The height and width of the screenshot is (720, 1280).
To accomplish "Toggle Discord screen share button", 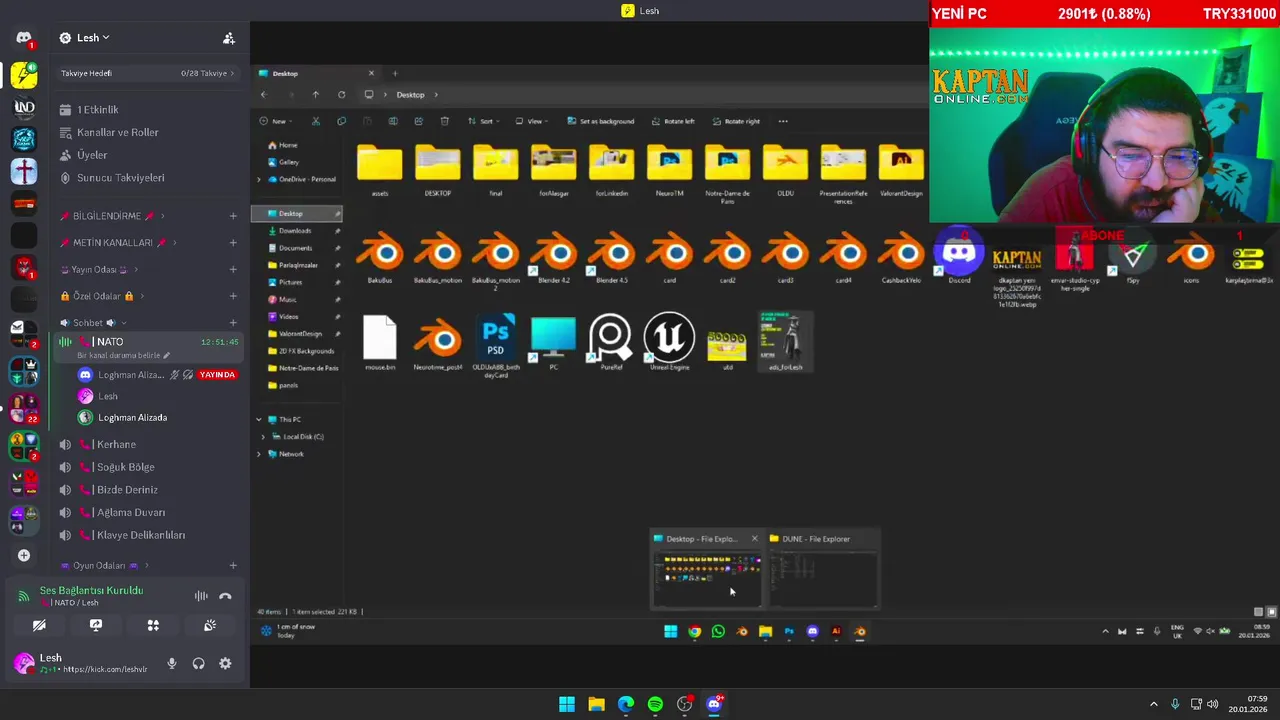I will [x=96, y=625].
